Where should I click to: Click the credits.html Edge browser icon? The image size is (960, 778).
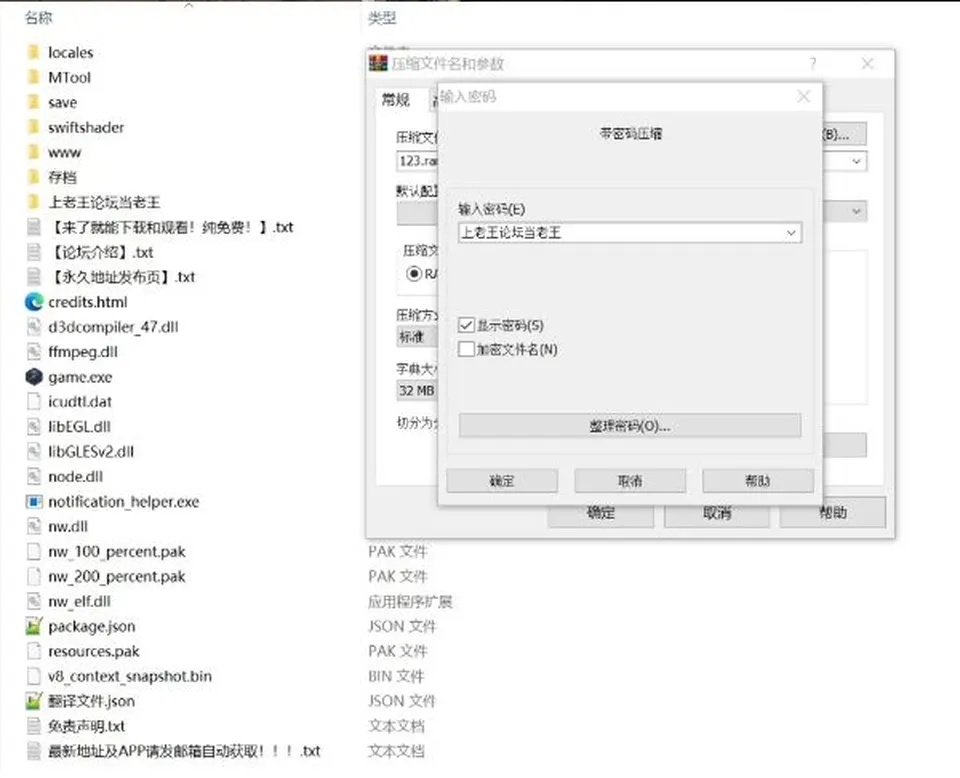point(34,302)
